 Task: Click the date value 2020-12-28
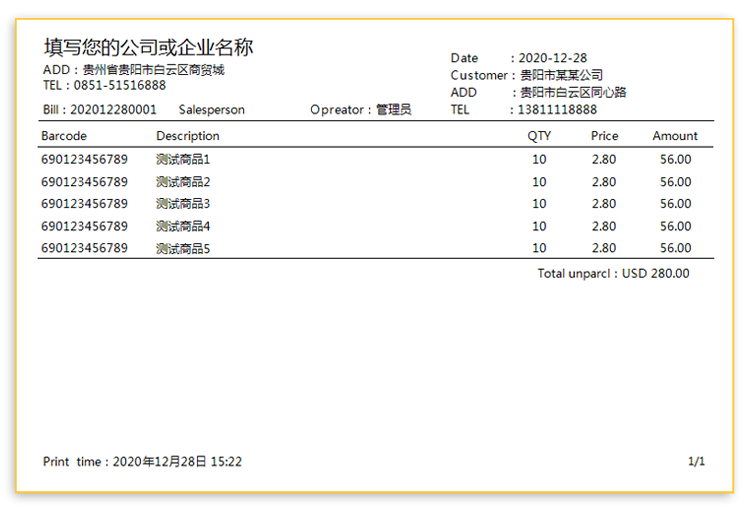pos(552,58)
